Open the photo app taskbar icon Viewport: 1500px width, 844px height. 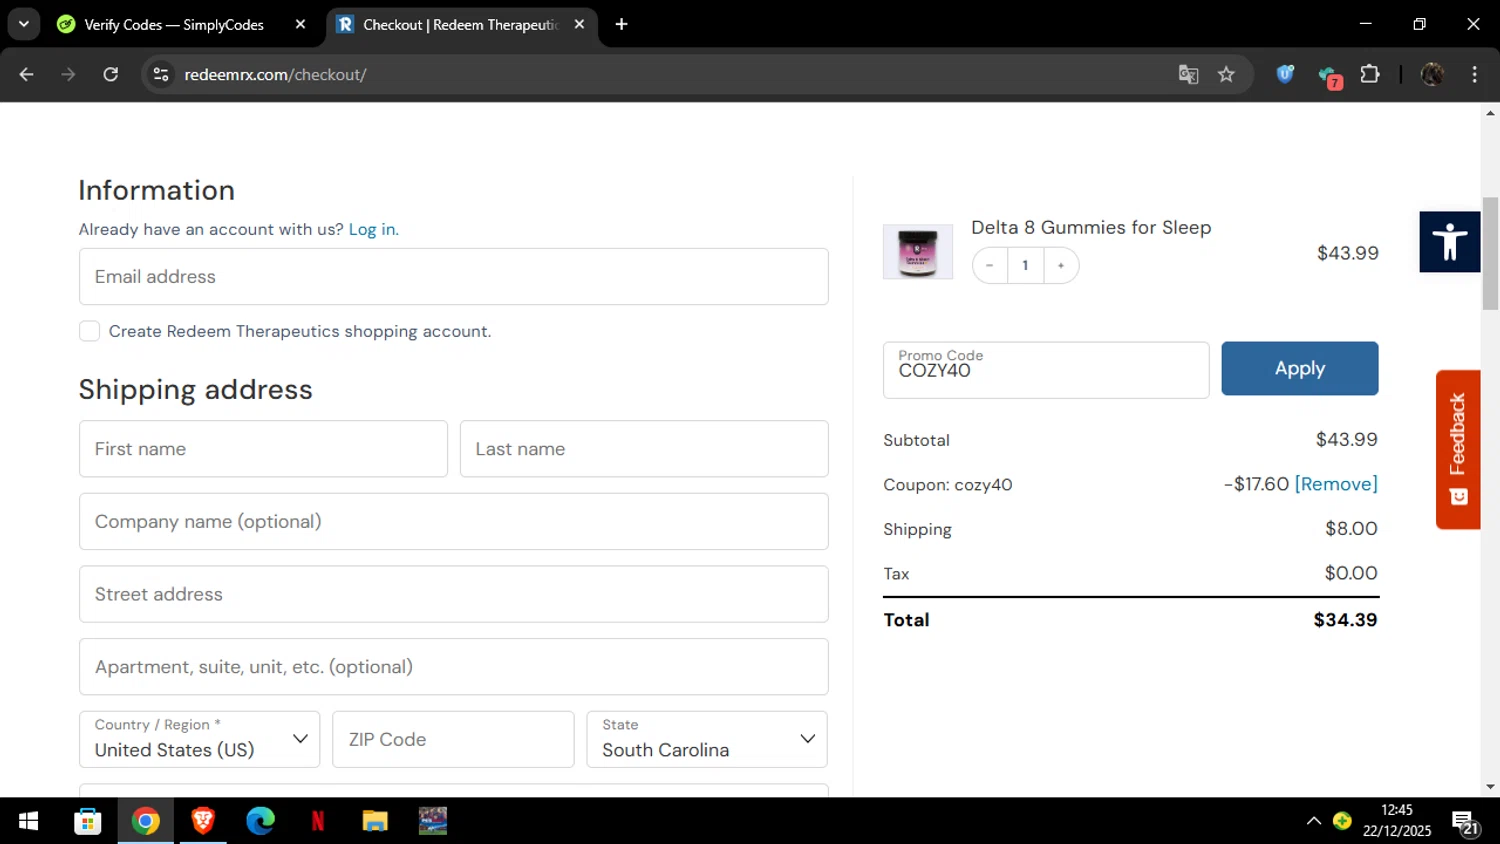(433, 821)
